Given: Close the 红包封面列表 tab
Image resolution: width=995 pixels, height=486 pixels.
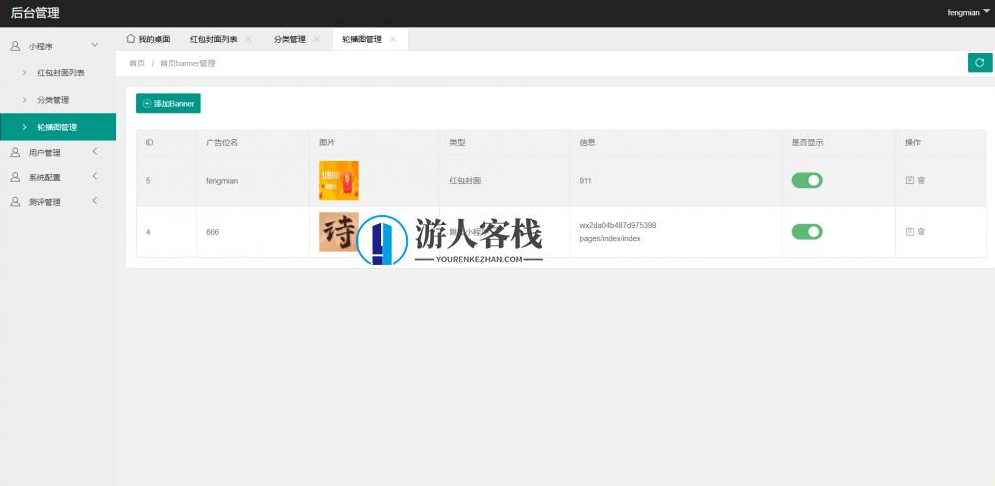Looking at the screenshot, I should click(248, 39).
